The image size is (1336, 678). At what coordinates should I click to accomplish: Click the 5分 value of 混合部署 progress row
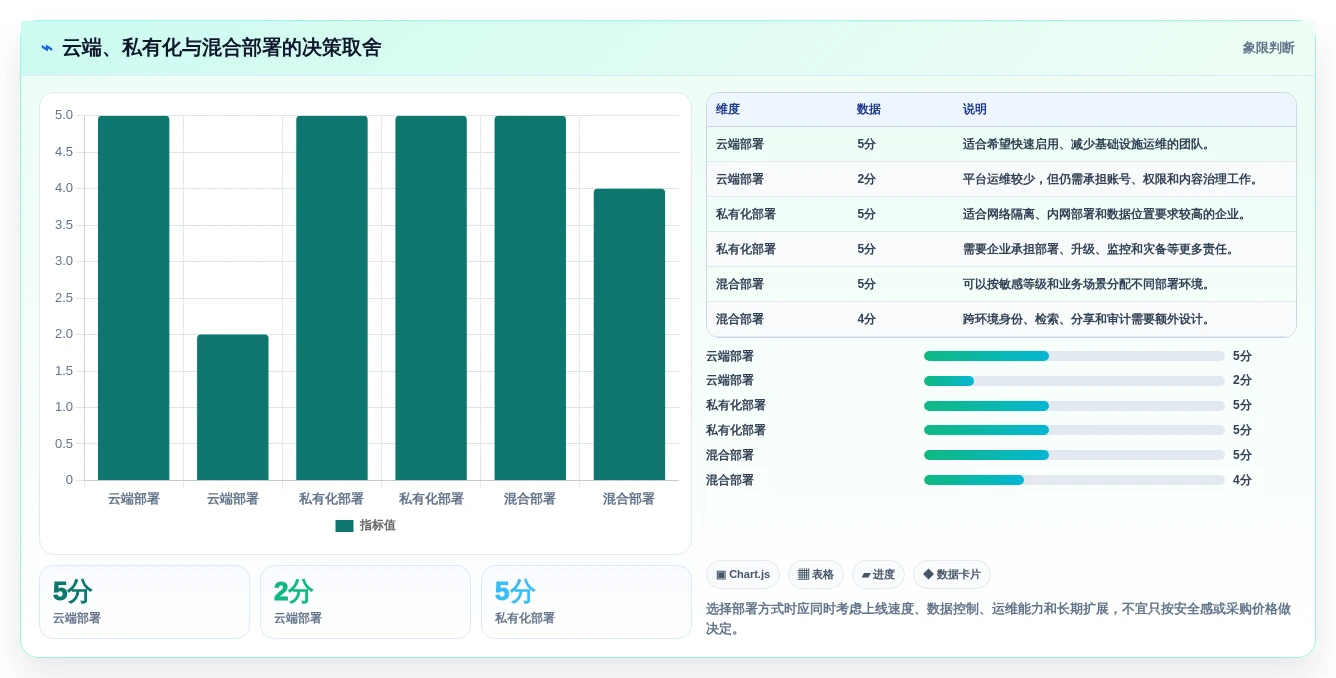1242,455
